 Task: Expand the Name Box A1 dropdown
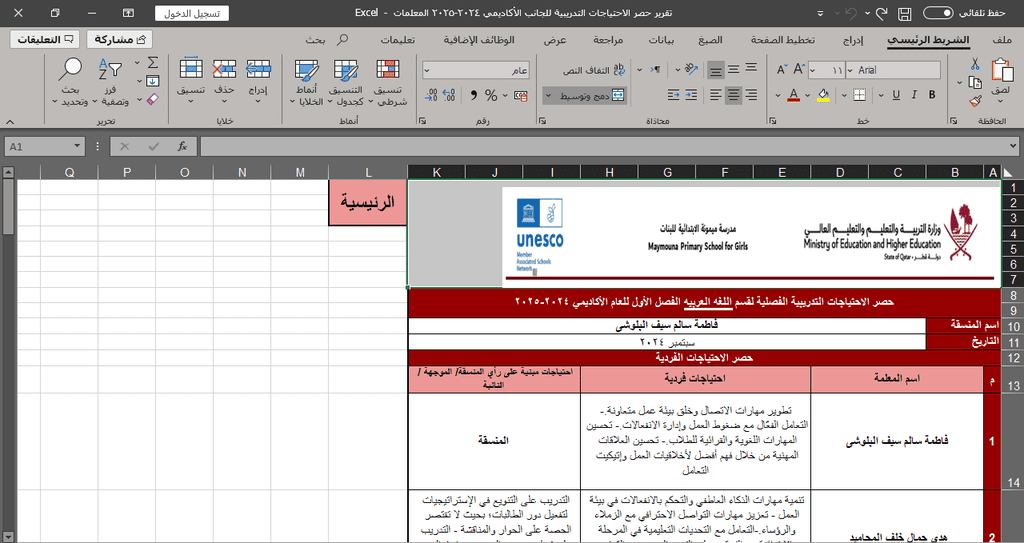click(x=77, y=146)
